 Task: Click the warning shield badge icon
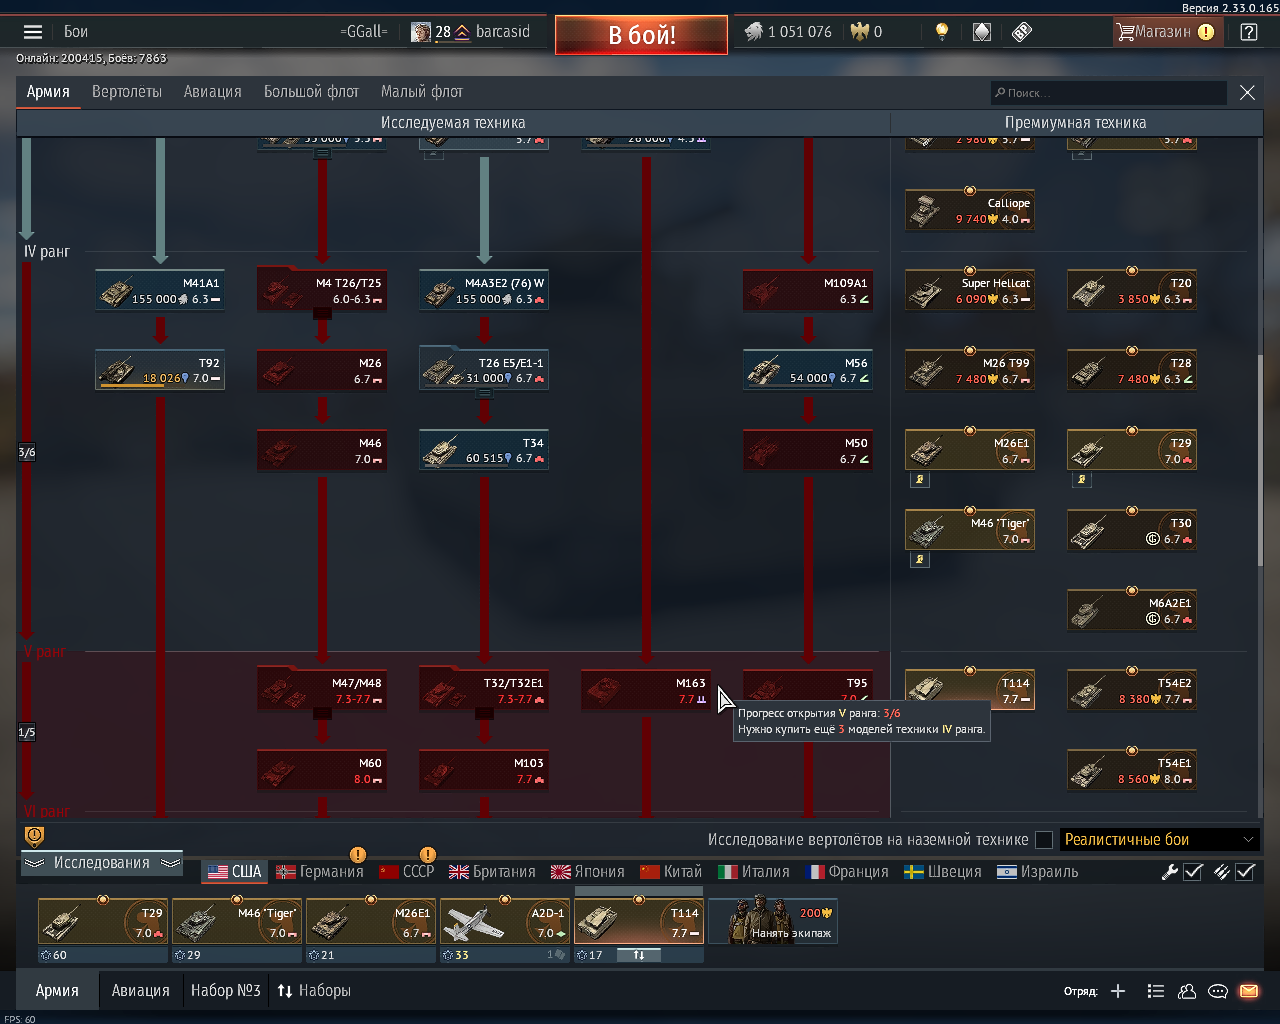(x=34, y=835)
